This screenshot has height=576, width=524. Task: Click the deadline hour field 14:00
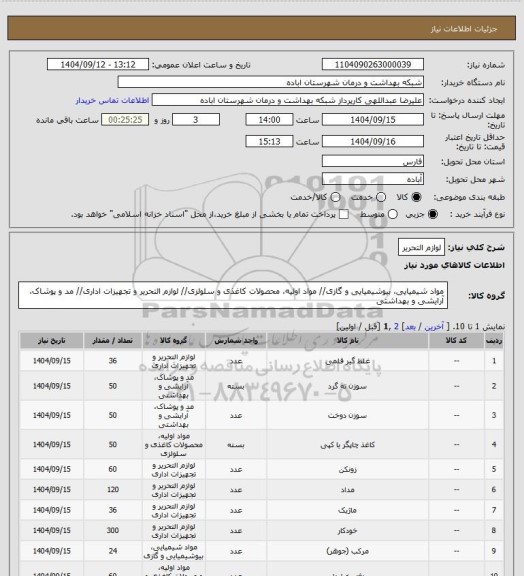coord(269,120)
